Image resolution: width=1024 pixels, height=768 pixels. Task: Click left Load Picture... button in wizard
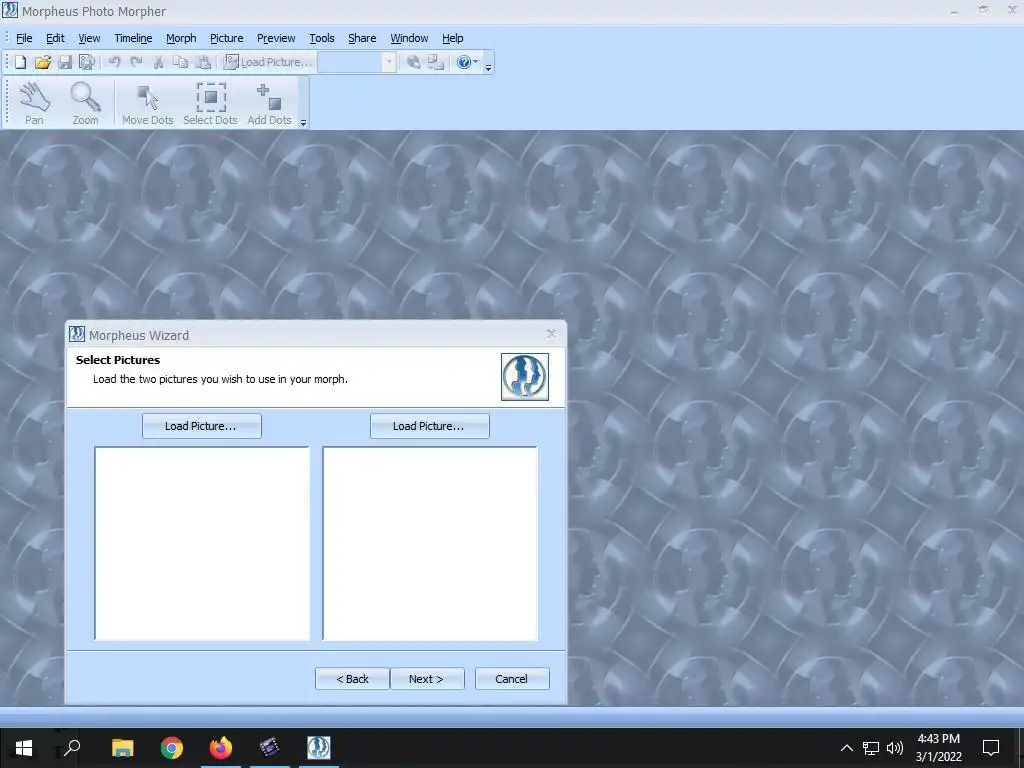pos(202,426)
